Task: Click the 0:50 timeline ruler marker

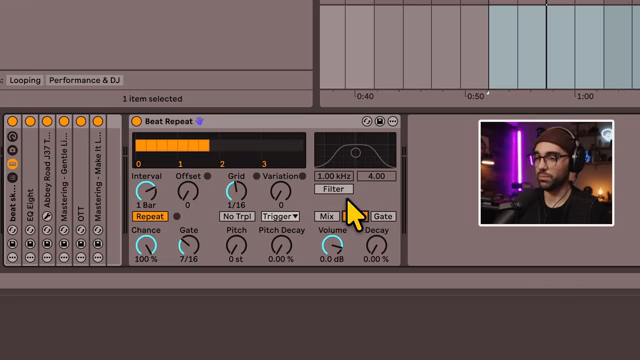Action: (x=476, y=96)
